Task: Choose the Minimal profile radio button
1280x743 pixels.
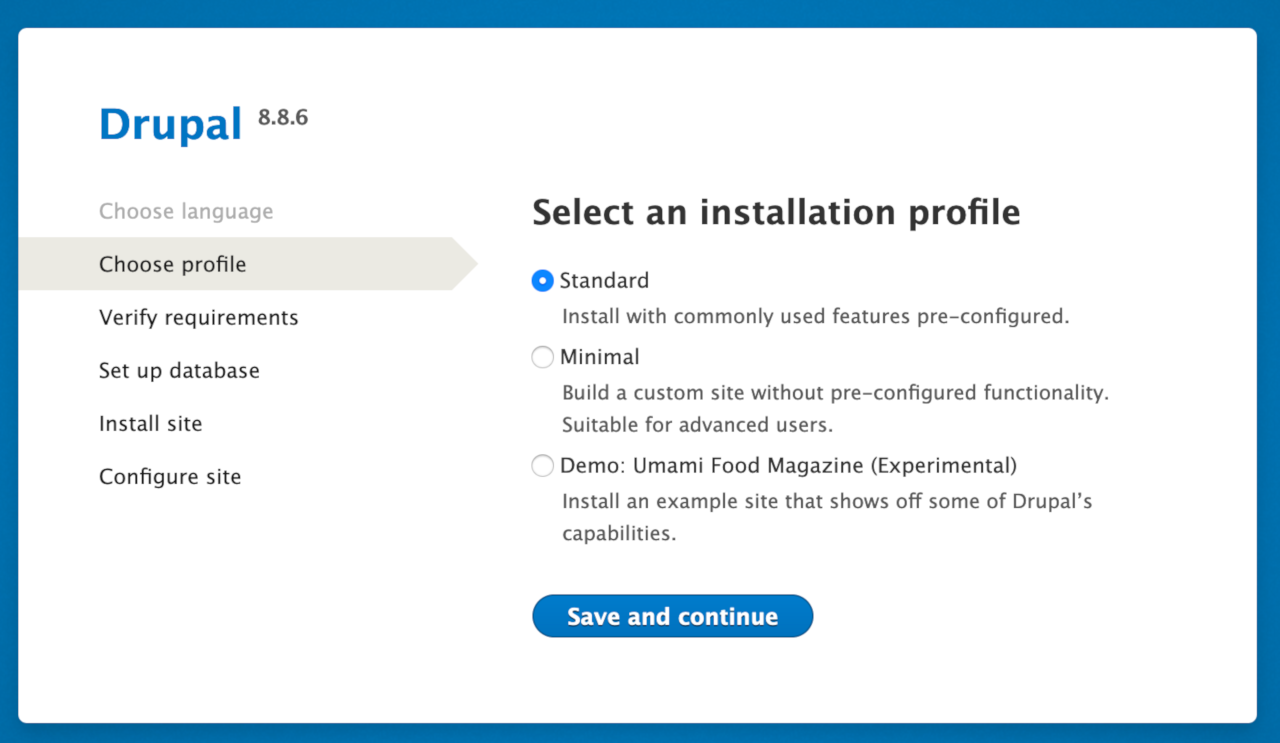Action: click(541, 357)
